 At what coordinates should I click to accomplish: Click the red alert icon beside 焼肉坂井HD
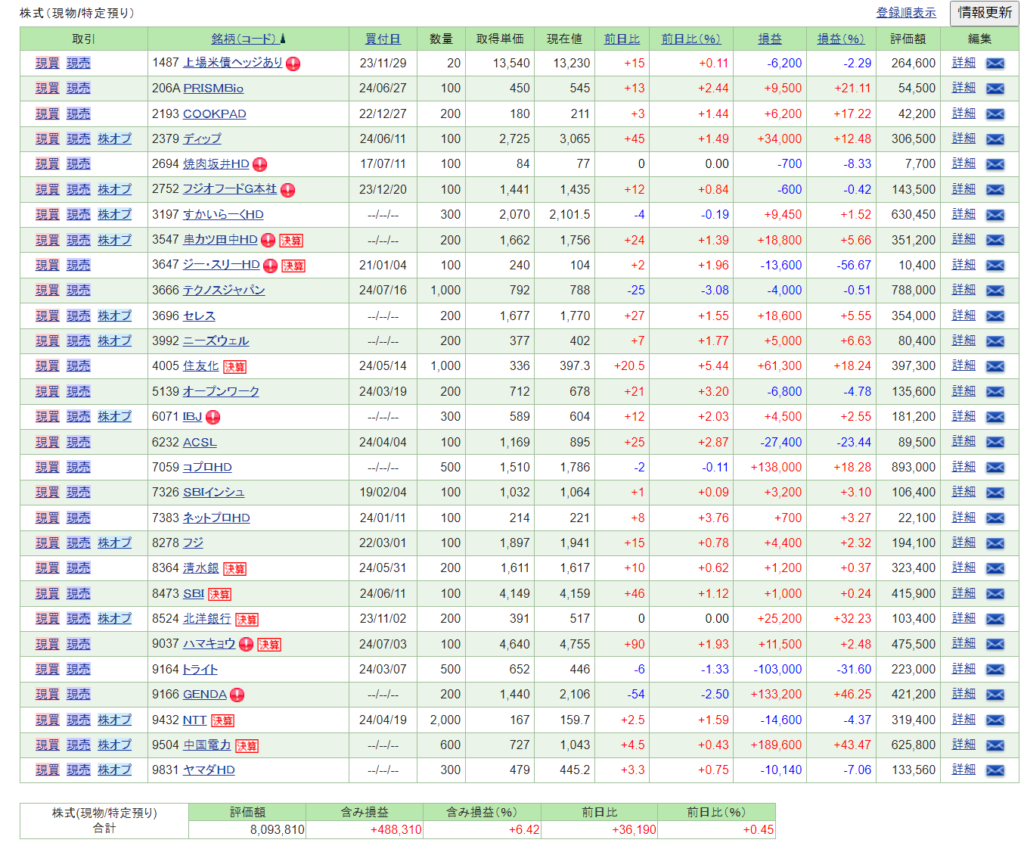coord(259,164)
